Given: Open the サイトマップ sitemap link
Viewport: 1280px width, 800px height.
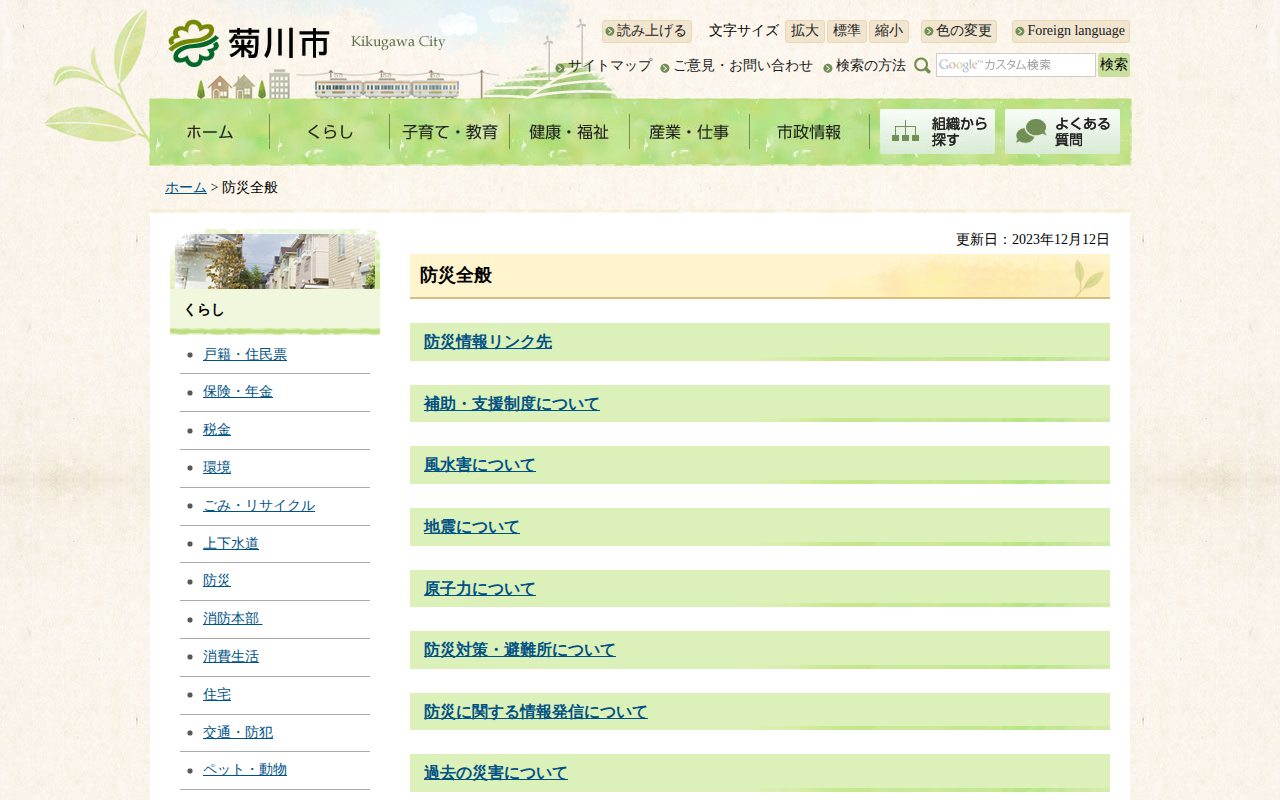Looking at the screenshot, I should [604, 66].
